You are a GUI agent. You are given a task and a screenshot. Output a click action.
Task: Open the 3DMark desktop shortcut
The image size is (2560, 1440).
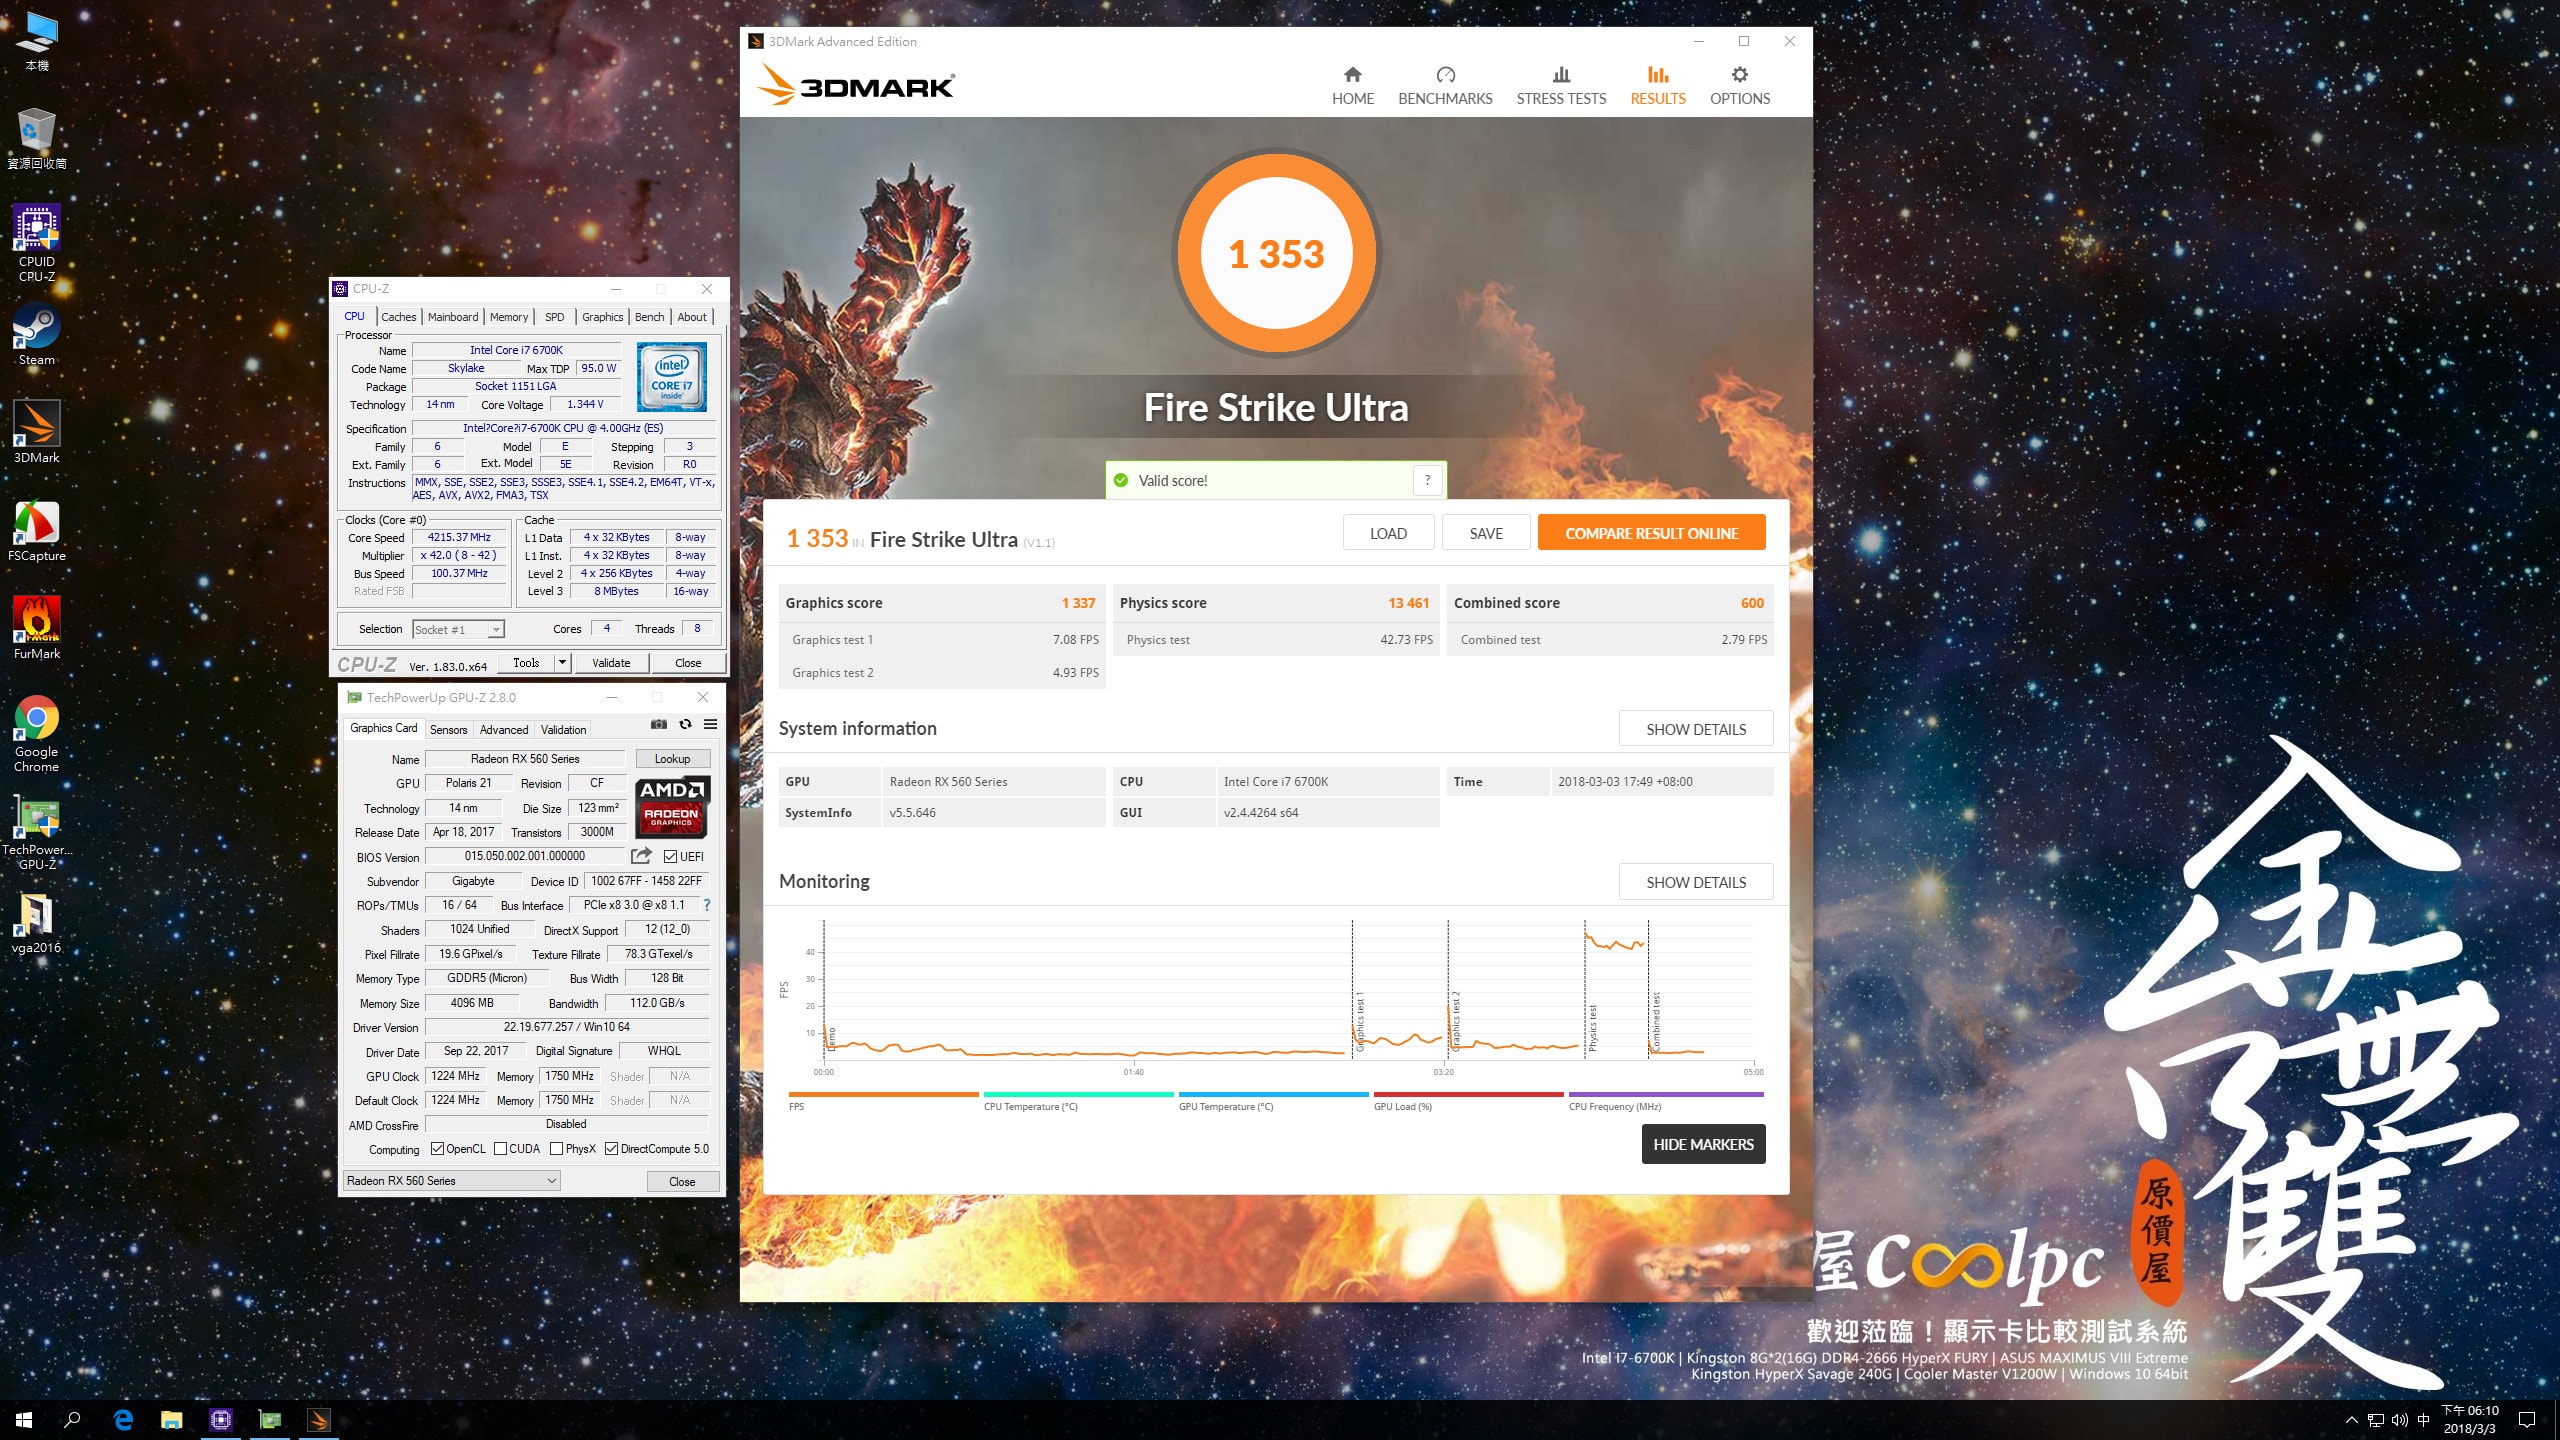[x=36, y=432]
